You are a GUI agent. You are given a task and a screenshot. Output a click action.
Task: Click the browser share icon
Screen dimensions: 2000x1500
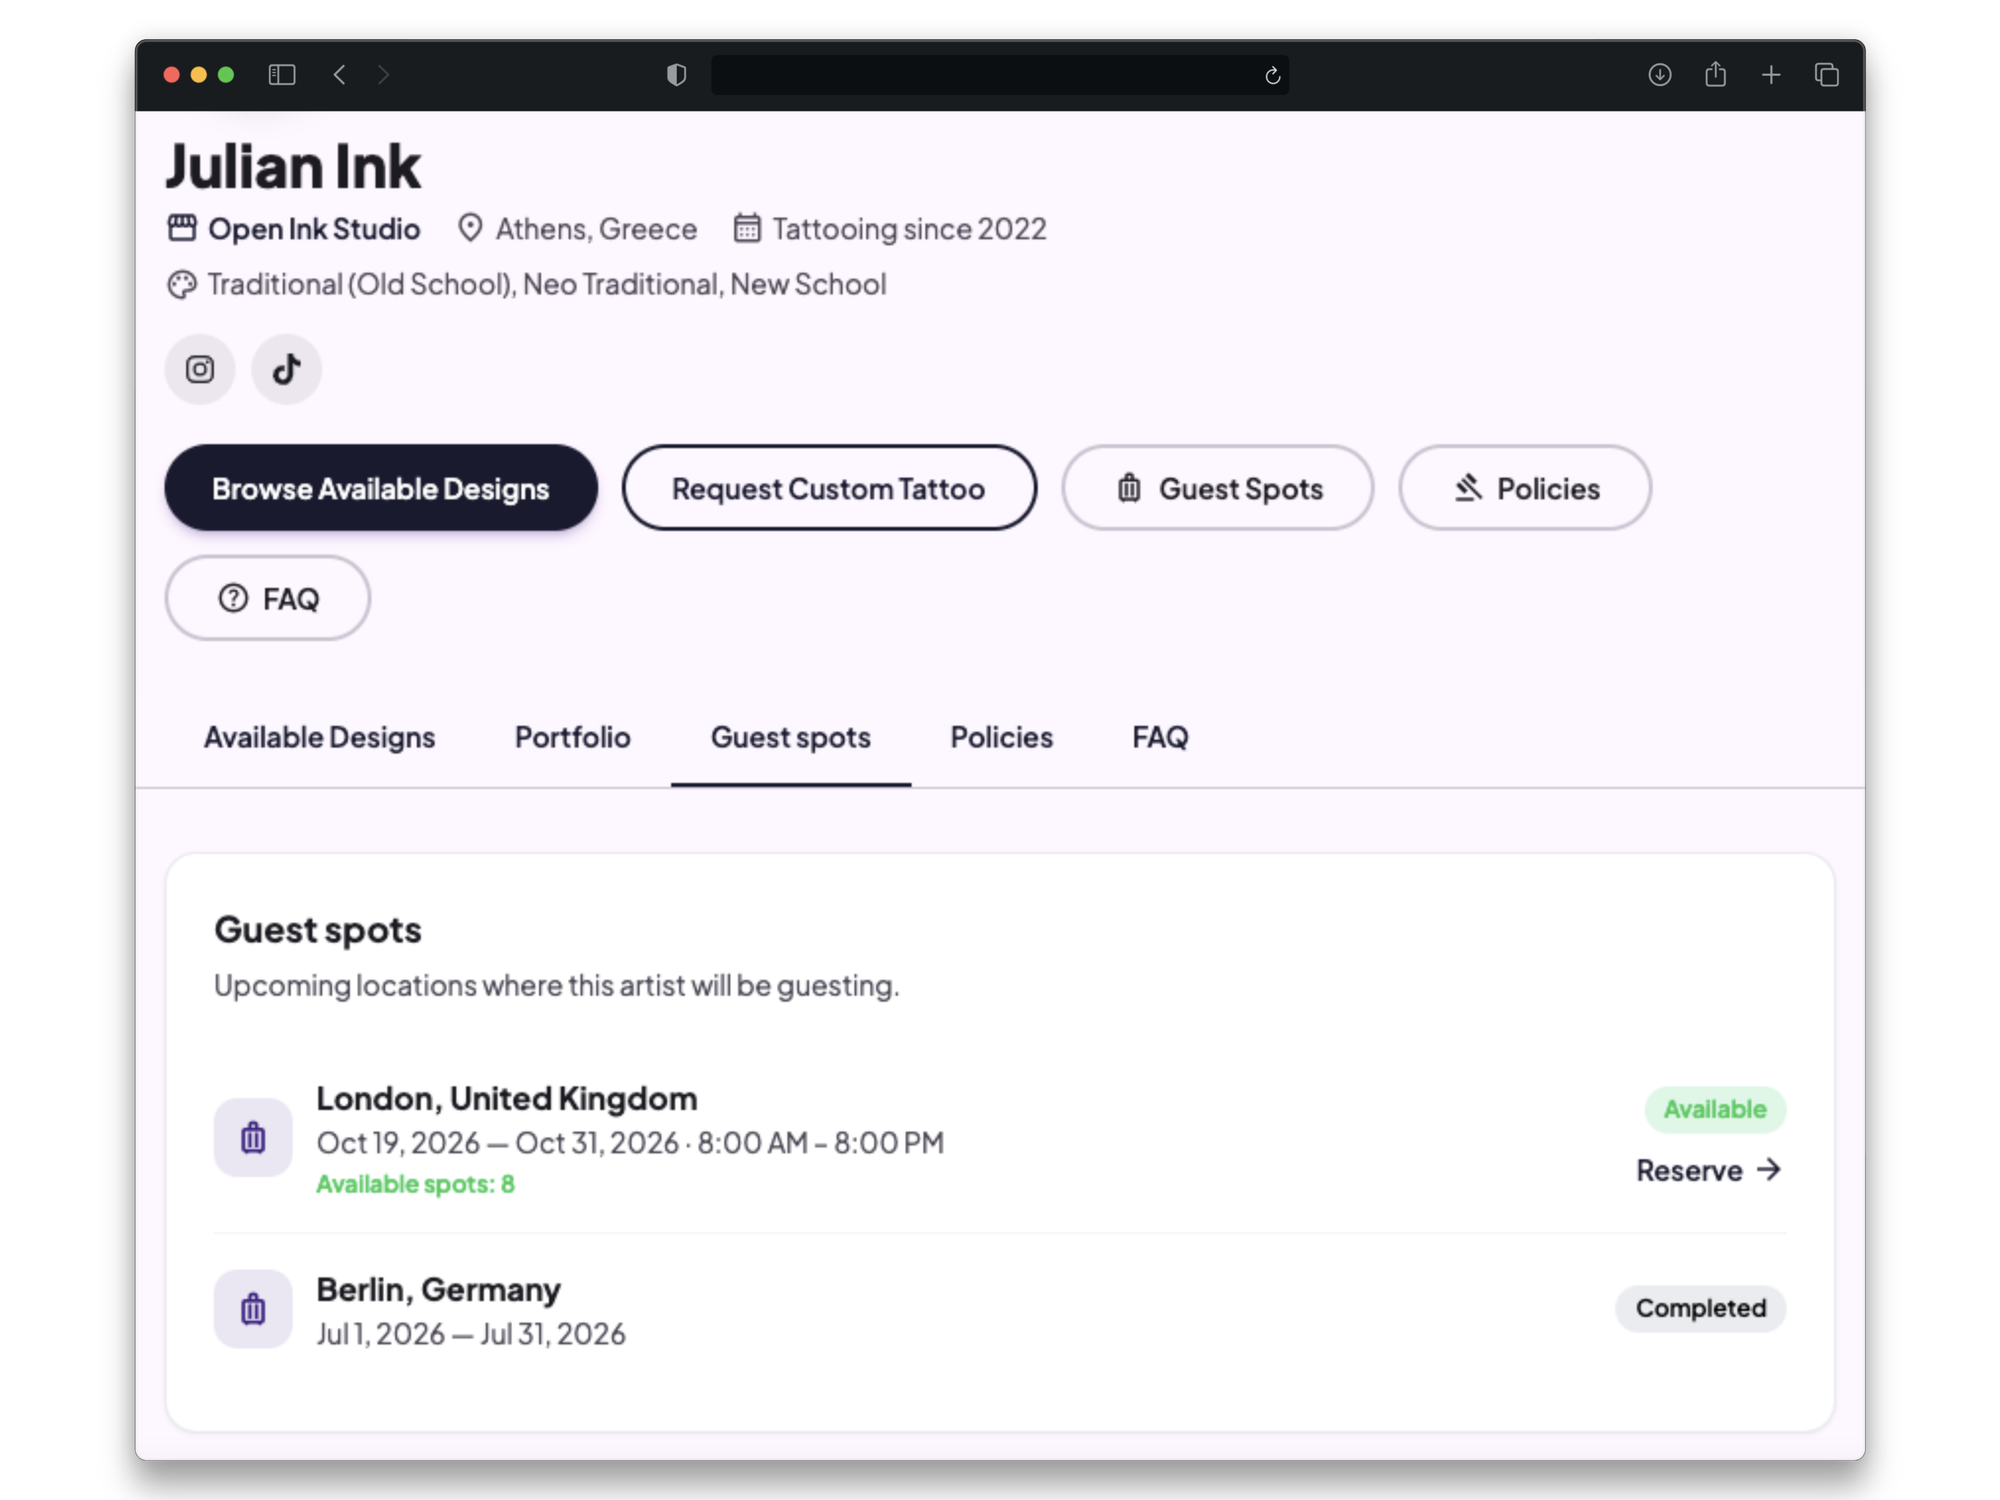point(1716,75)
